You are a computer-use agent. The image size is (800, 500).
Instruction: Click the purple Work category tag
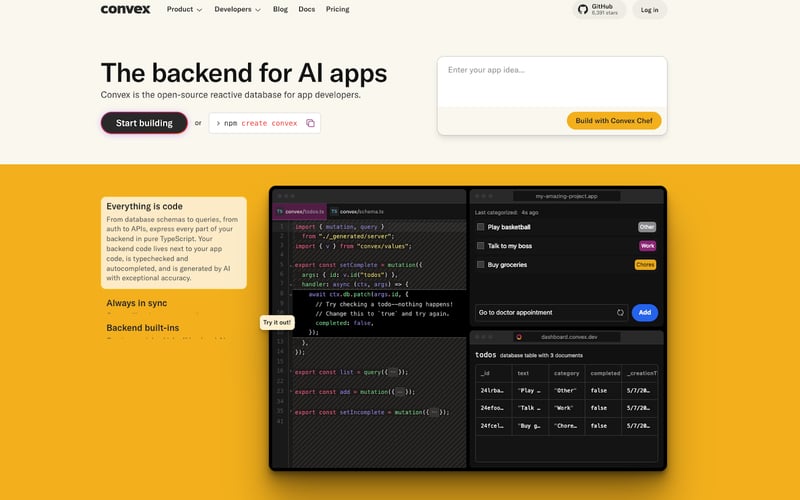[647, 245]
